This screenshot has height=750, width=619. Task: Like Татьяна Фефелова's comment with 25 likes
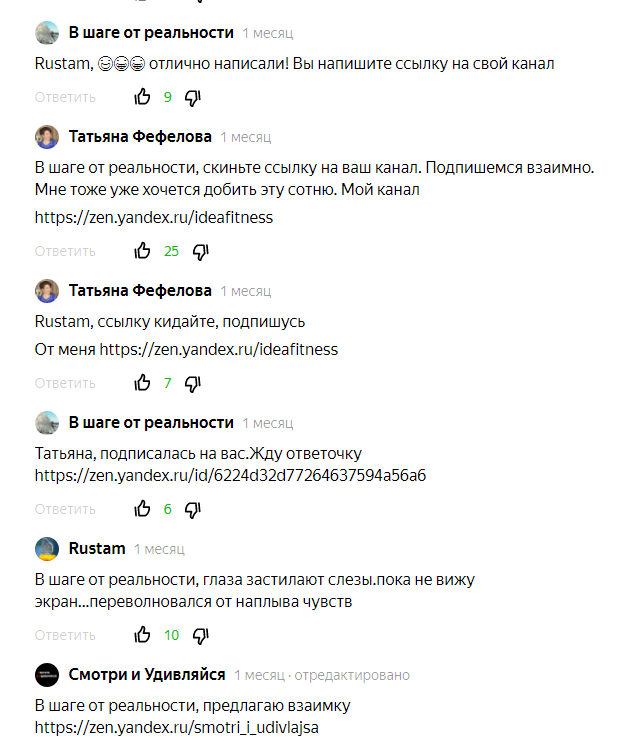click(142, 251)
